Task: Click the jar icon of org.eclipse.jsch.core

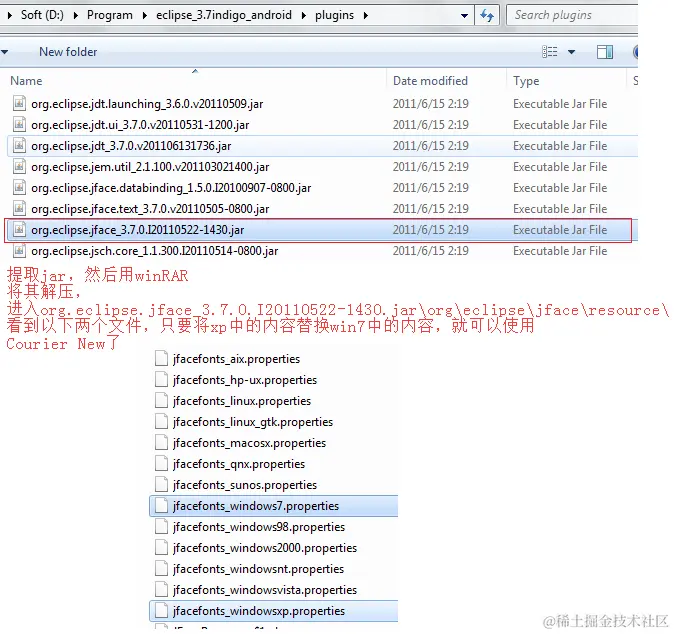Action: coord(19,251)
